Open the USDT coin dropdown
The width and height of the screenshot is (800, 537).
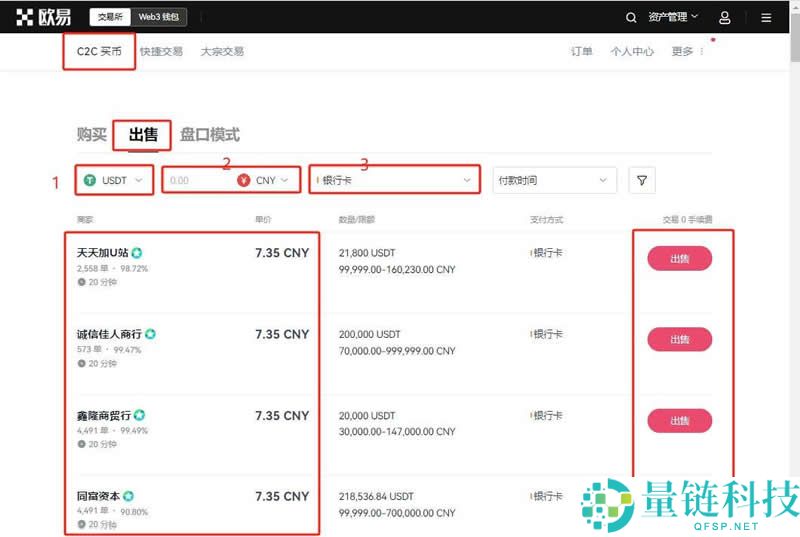point(114,180)
